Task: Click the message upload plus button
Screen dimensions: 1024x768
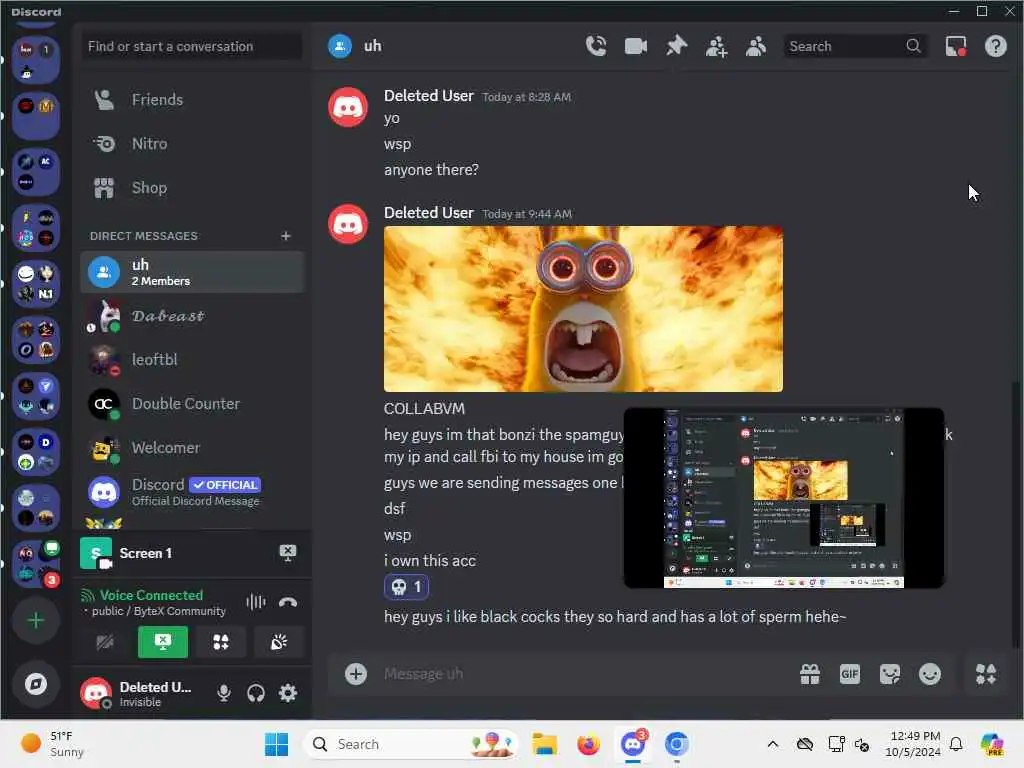Action: tap(356, 674)
